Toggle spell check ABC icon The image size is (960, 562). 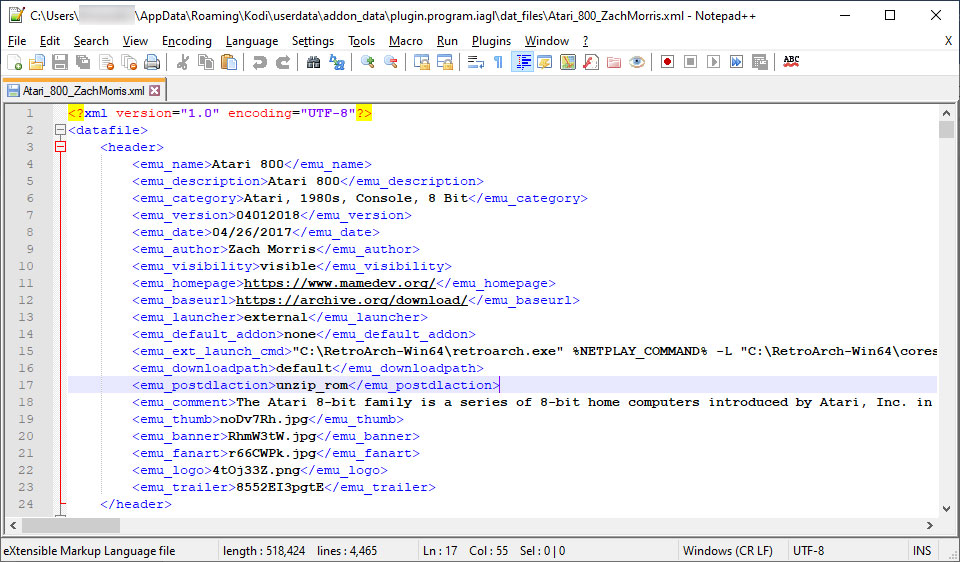pyautogui.click(x=791, y=62)
